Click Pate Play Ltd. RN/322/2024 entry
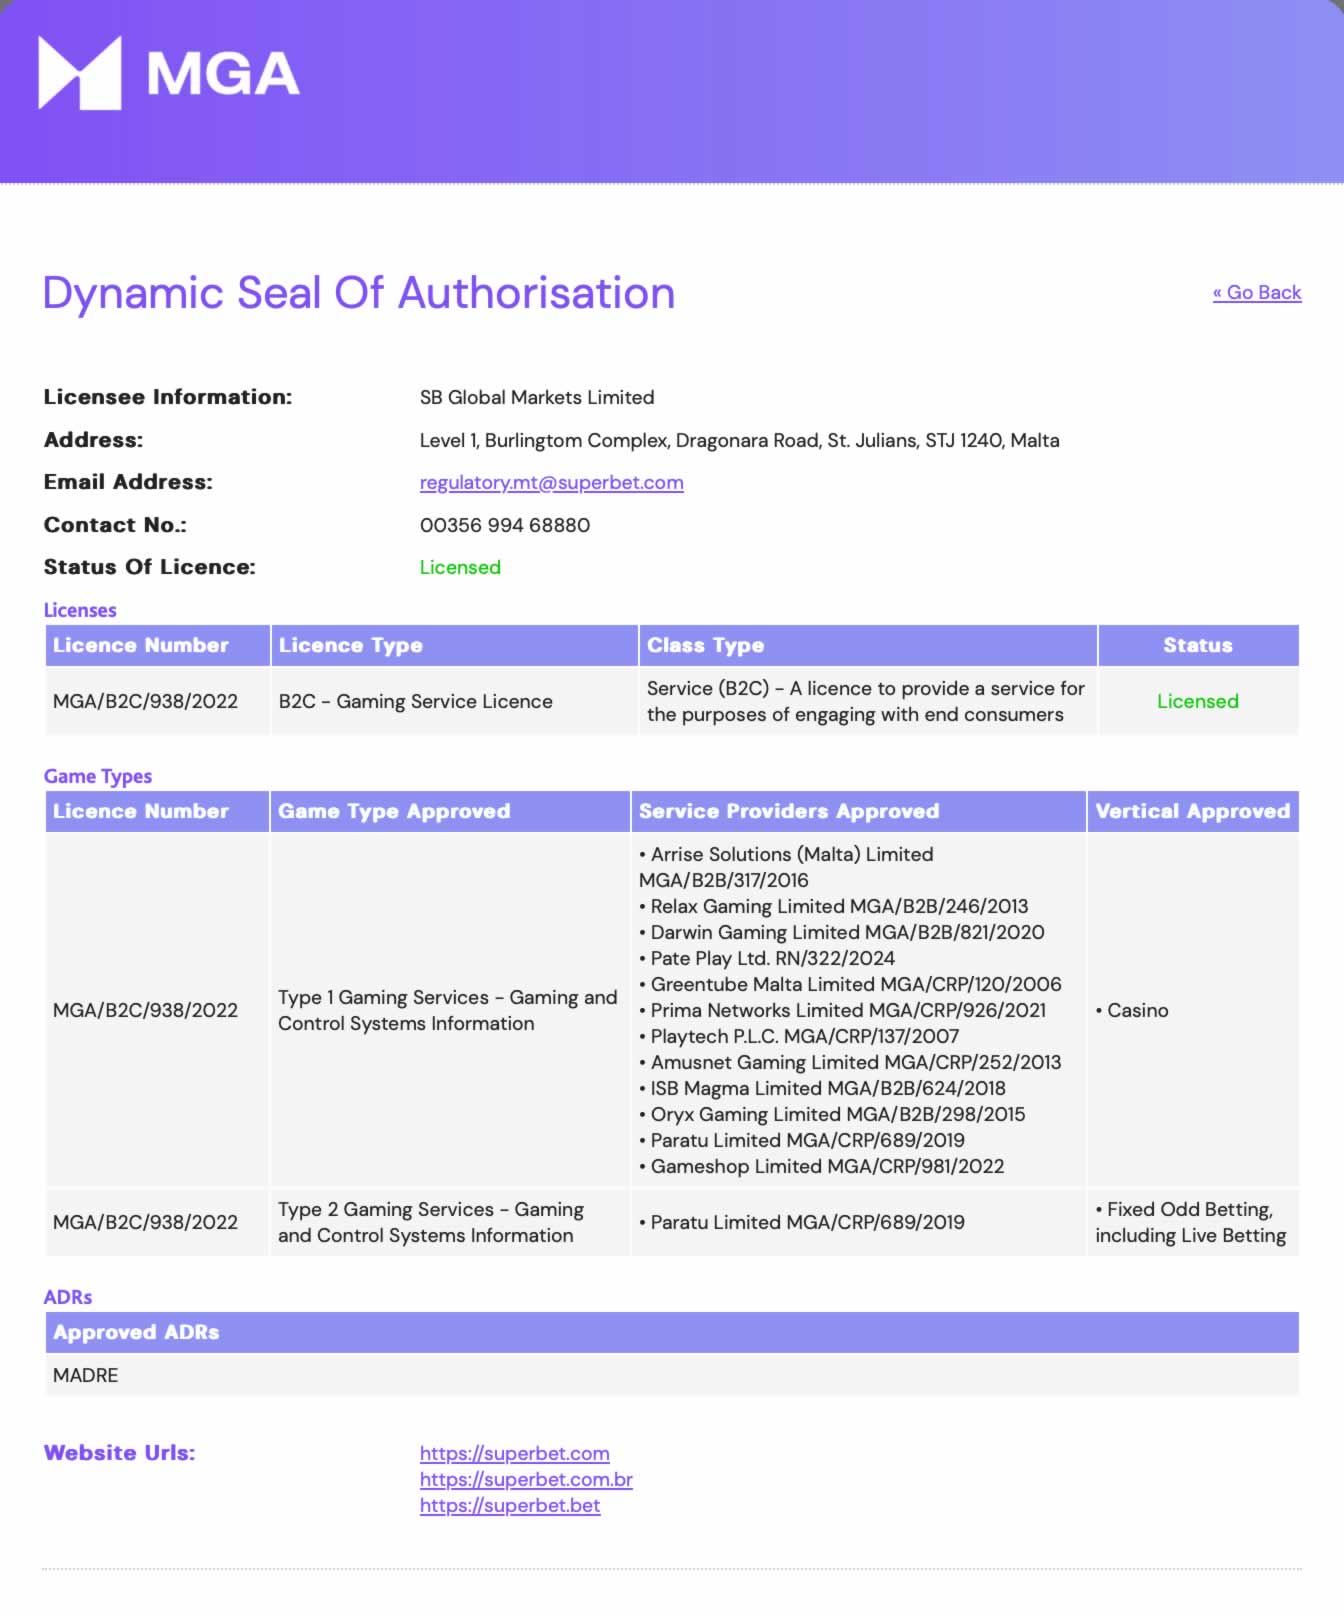The image size is (1344, 1616). click(x=767, y=958)
